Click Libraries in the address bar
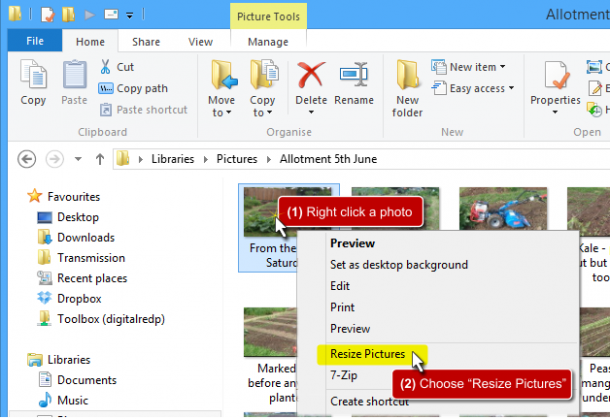610x419 pixels. [172, 159]
